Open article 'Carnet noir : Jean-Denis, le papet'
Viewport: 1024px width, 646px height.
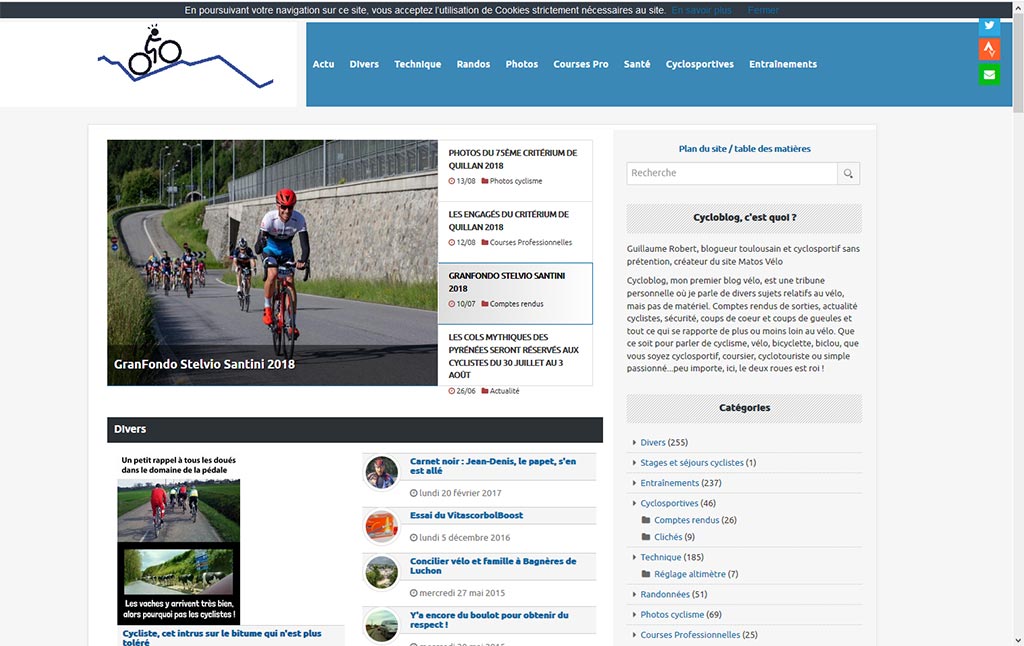493,466
